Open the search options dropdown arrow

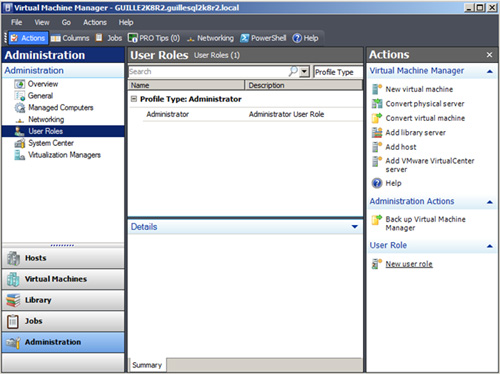(x=304, y=72)
